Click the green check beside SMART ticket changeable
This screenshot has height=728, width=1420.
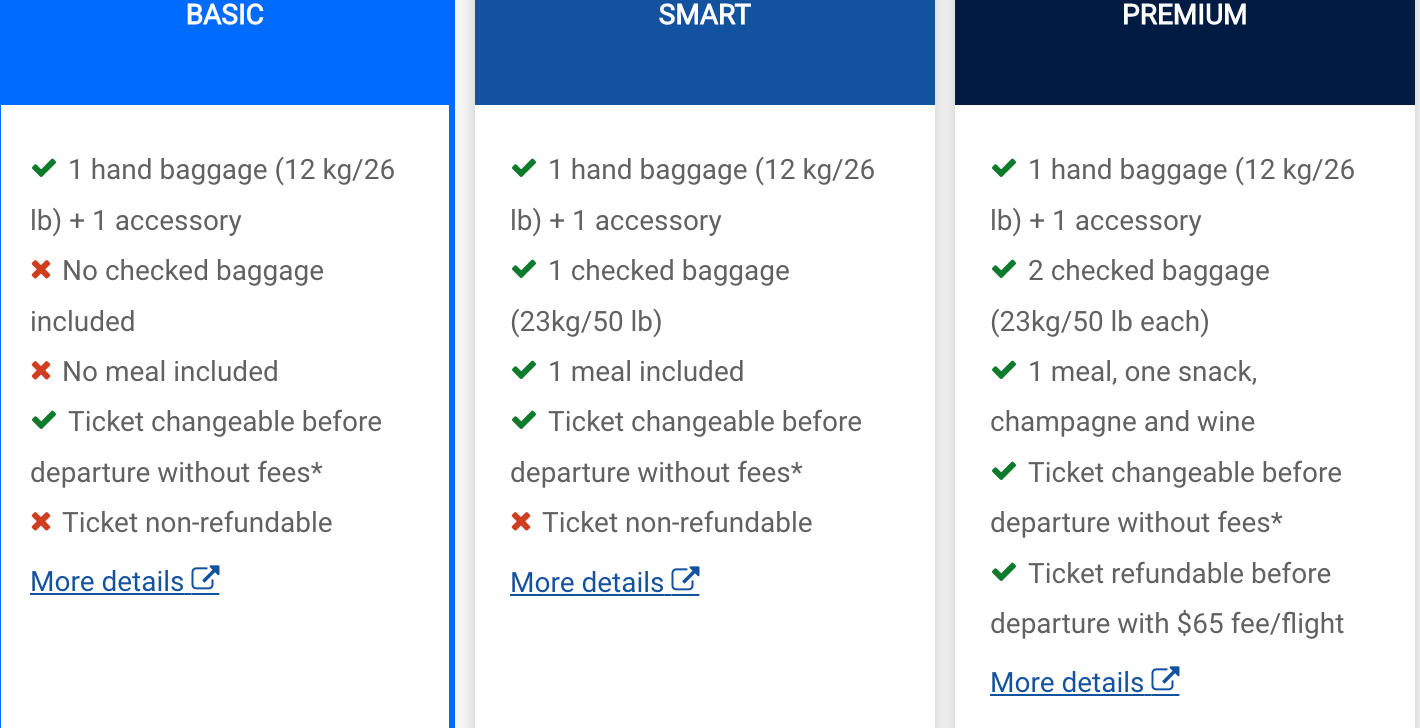point(524,421)
